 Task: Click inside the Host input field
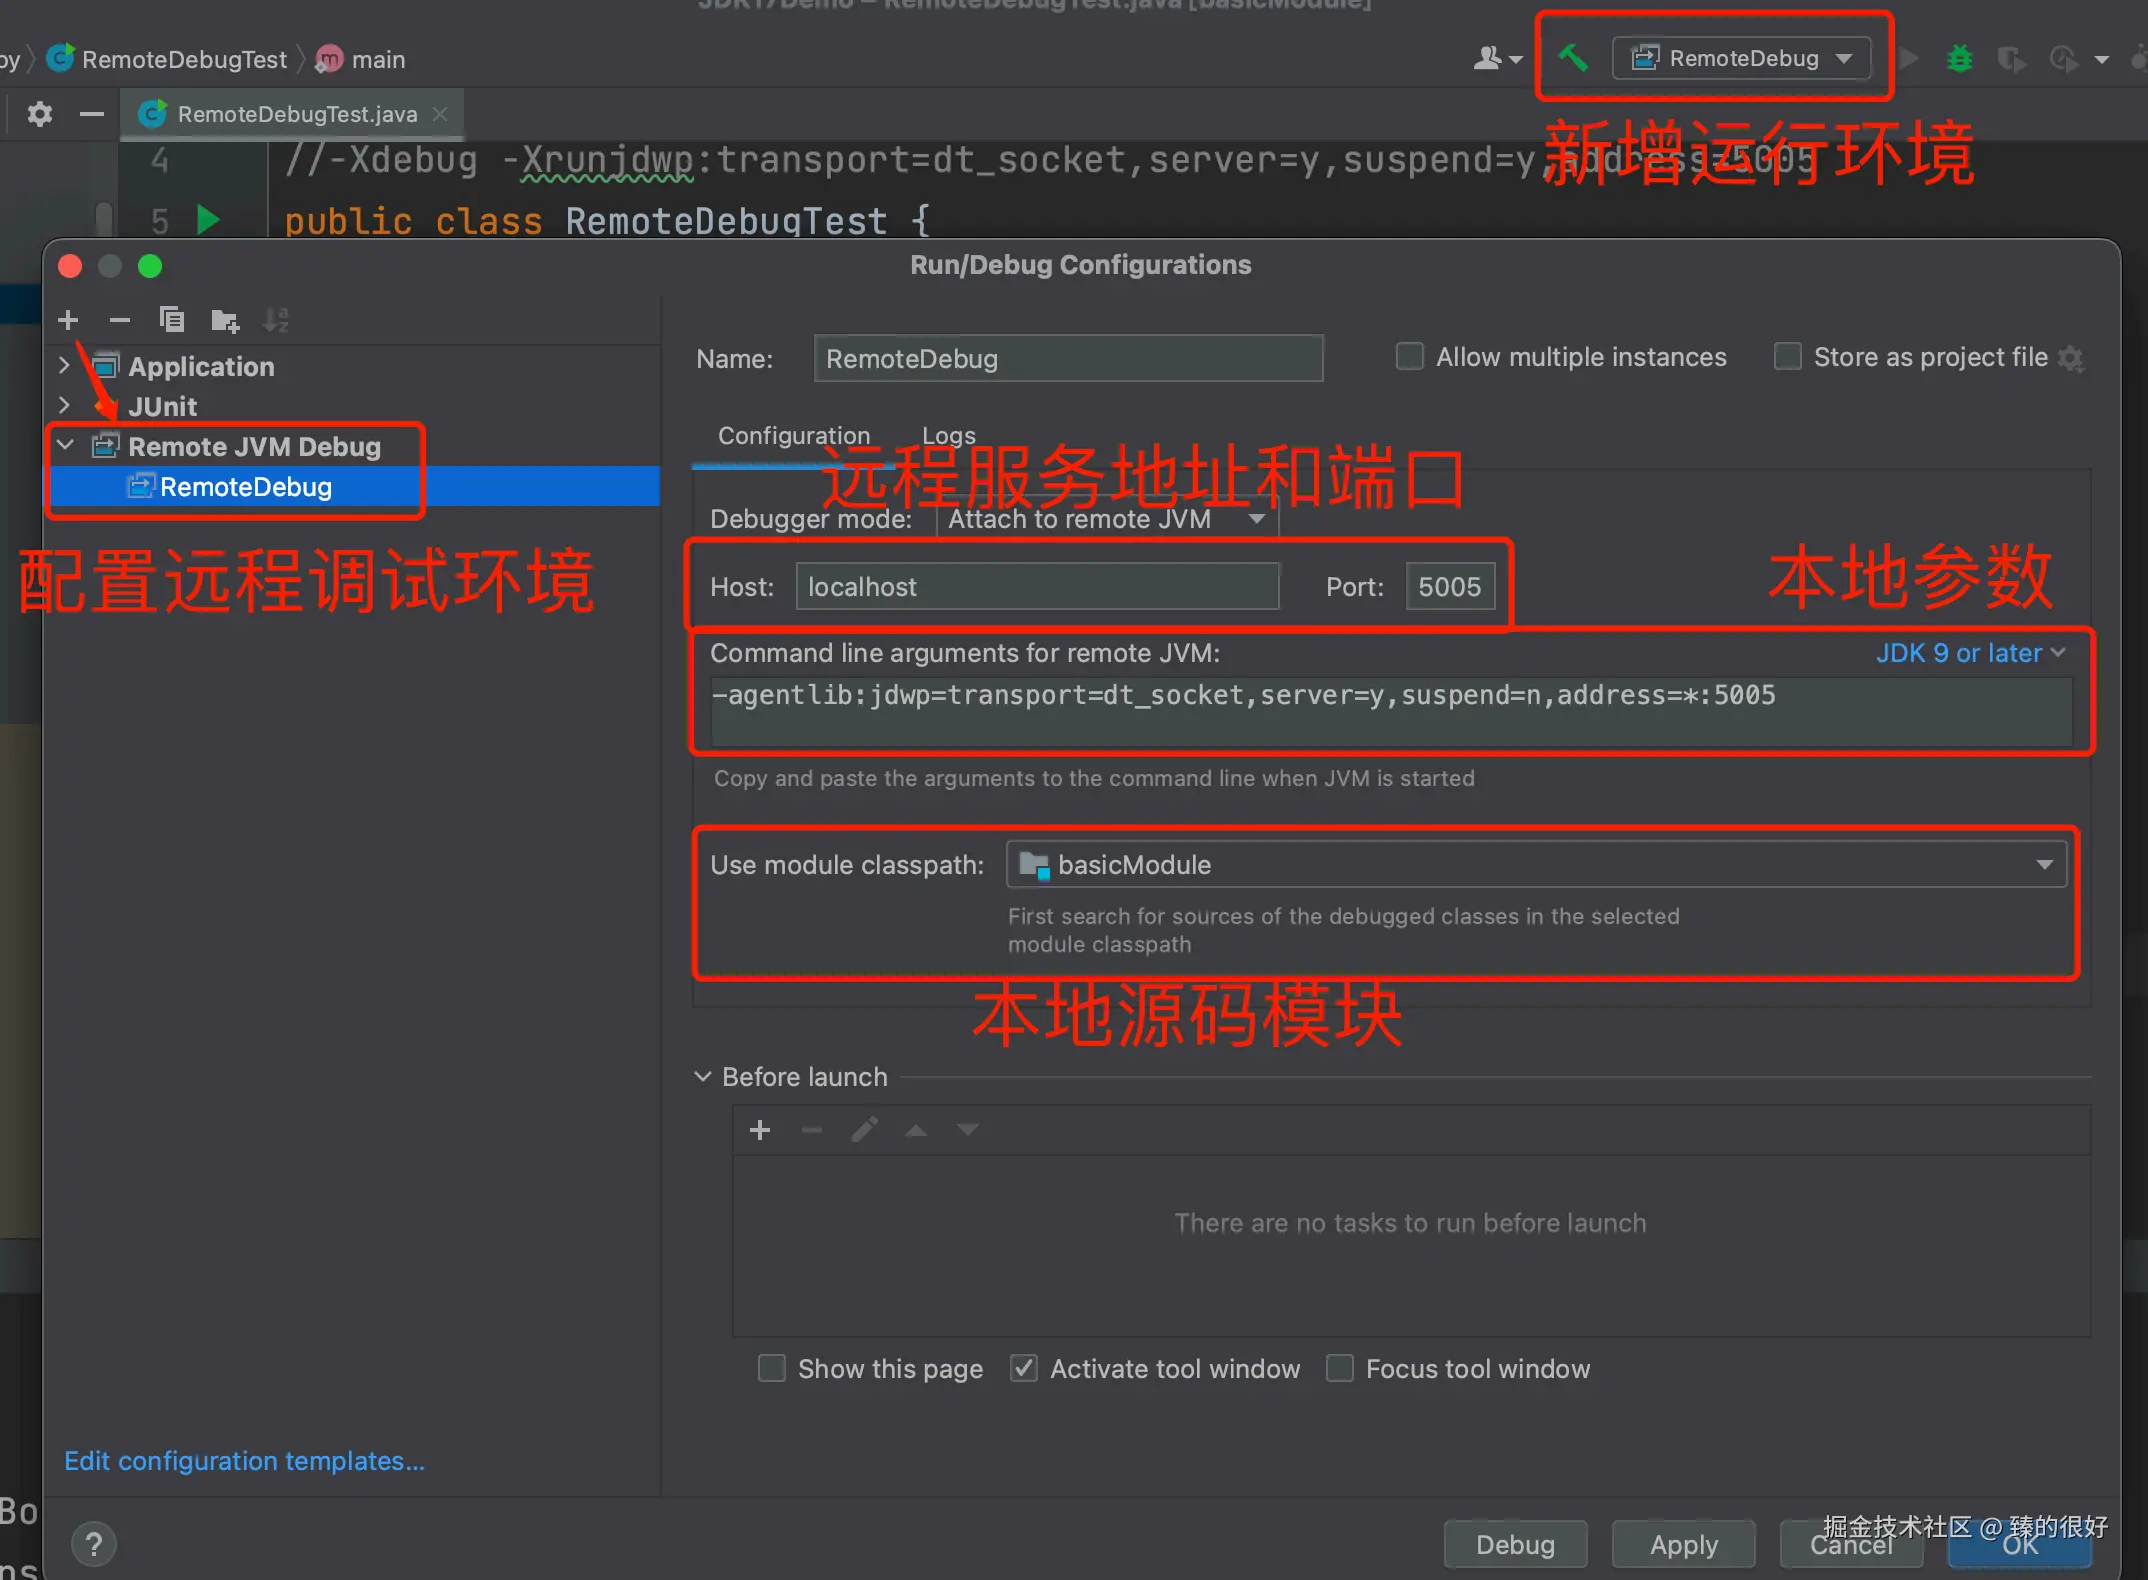pos(1036,586)
